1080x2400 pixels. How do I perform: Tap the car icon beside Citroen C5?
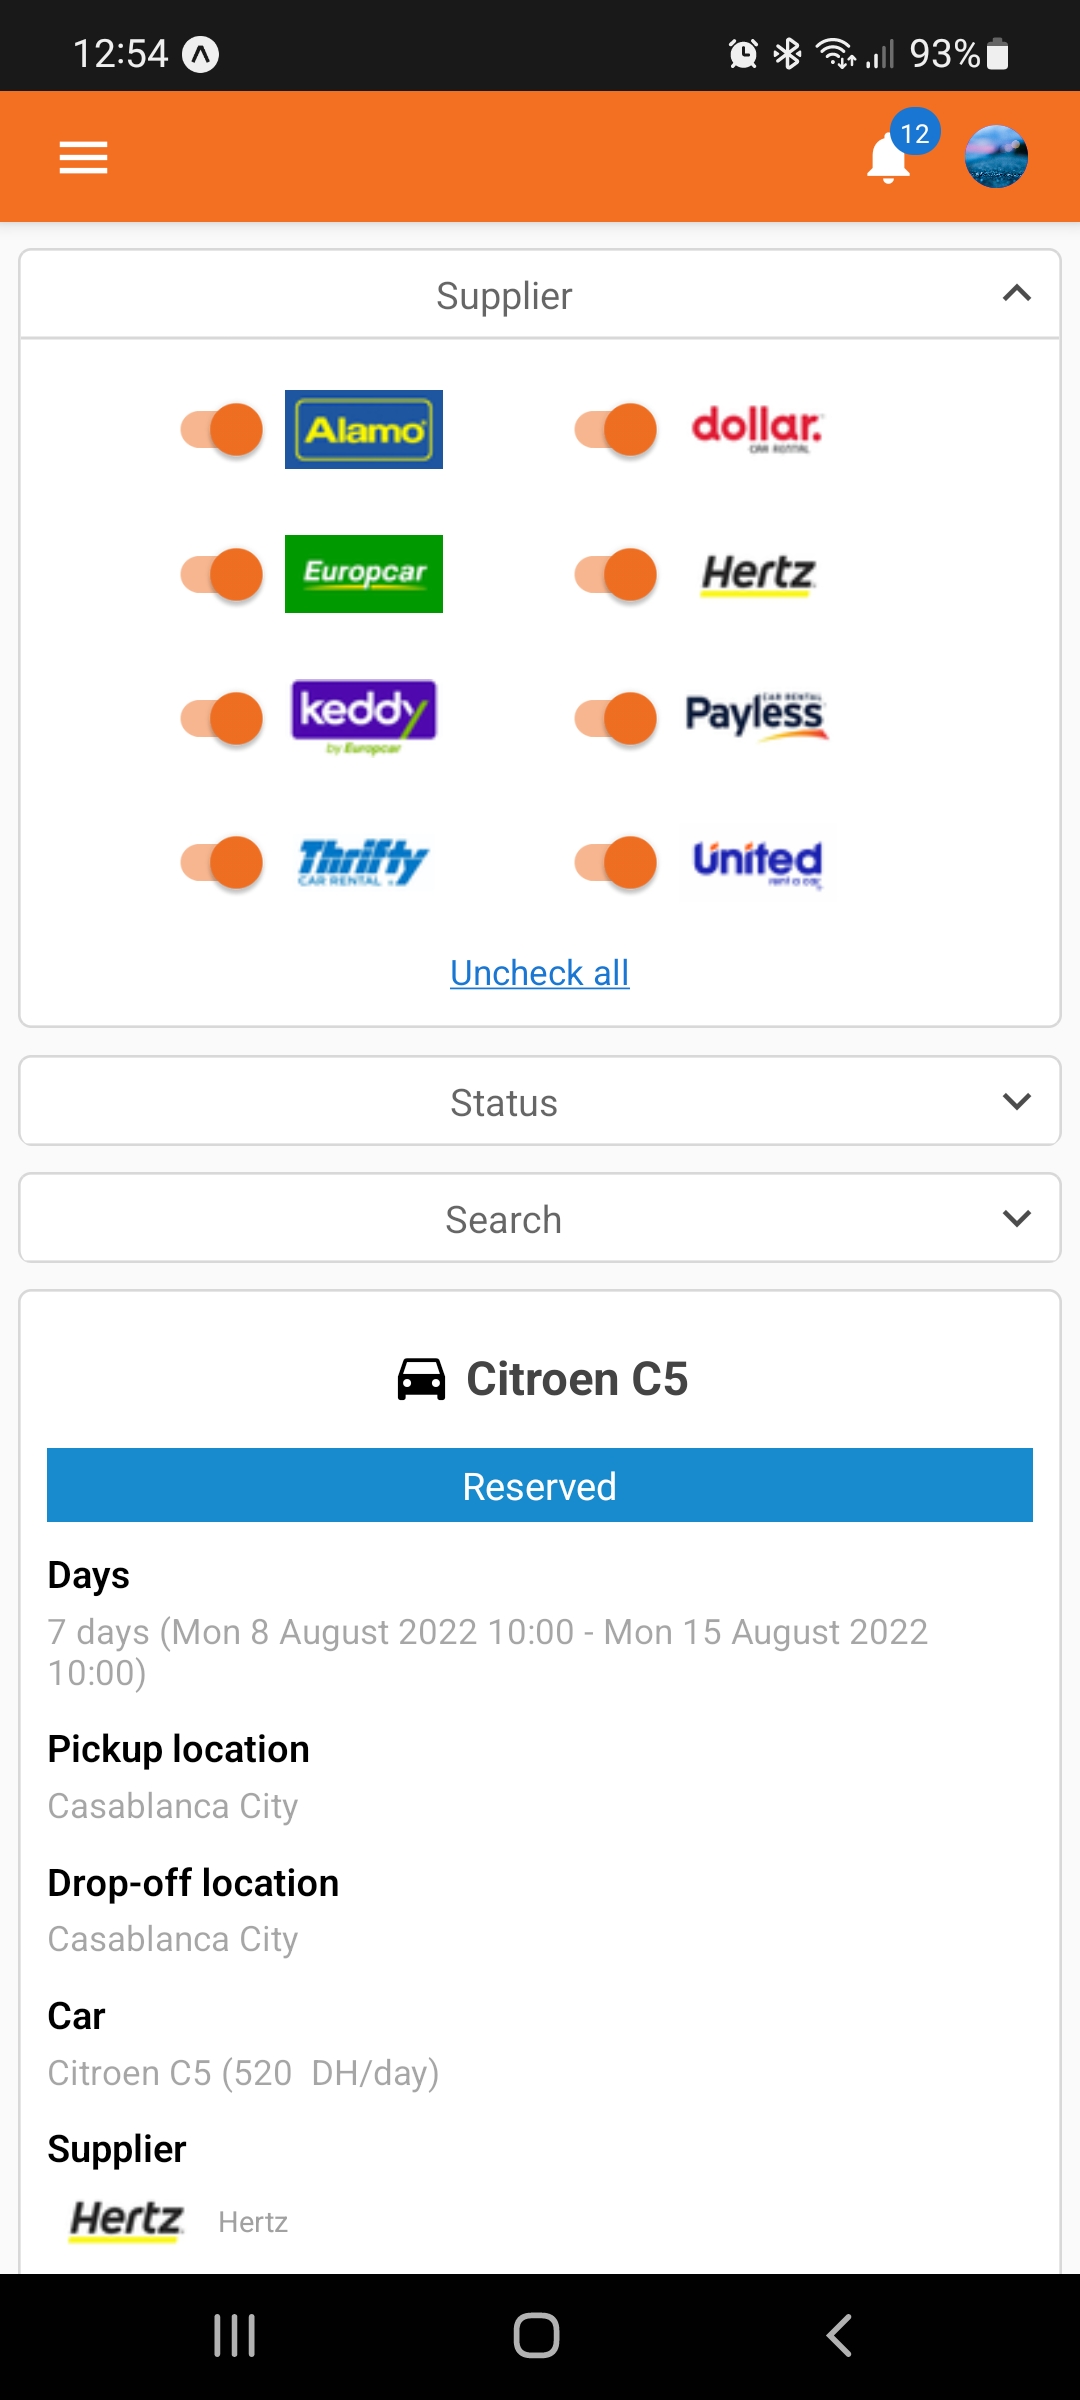point(421,1379)
